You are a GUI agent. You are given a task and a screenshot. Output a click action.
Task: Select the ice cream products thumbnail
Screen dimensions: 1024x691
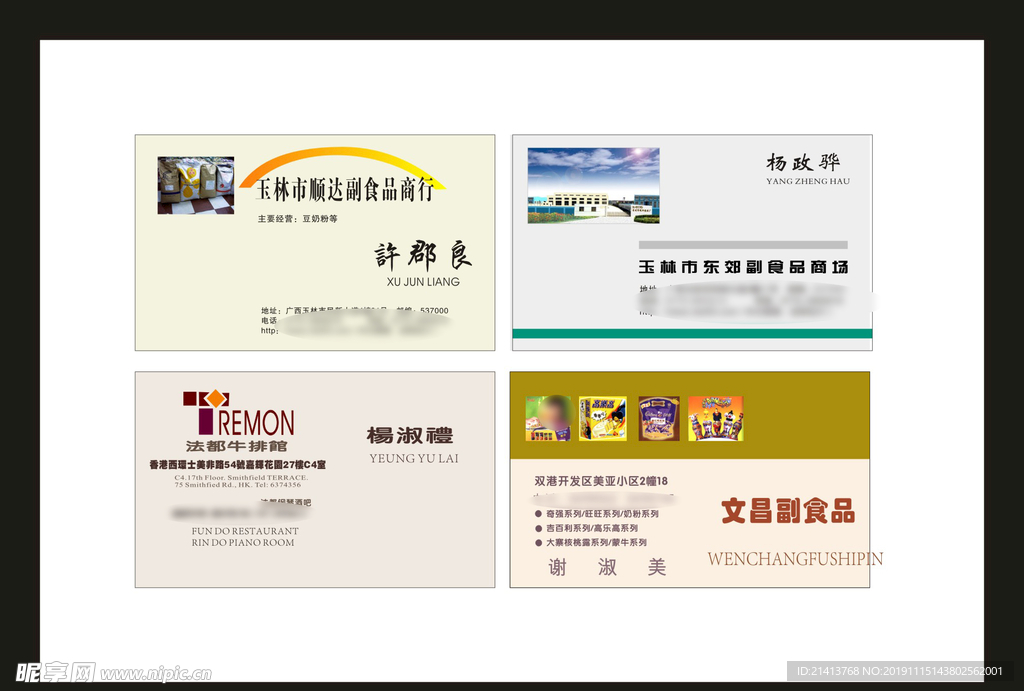click(715, 418)
